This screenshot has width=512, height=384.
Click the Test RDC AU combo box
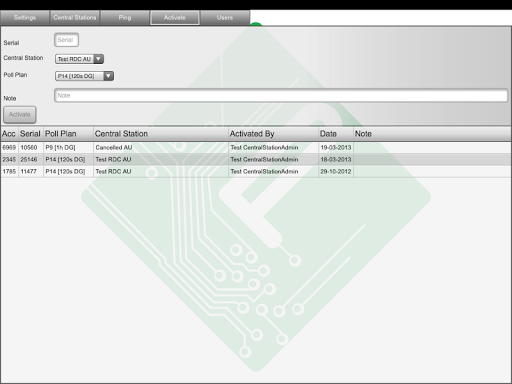79,59
